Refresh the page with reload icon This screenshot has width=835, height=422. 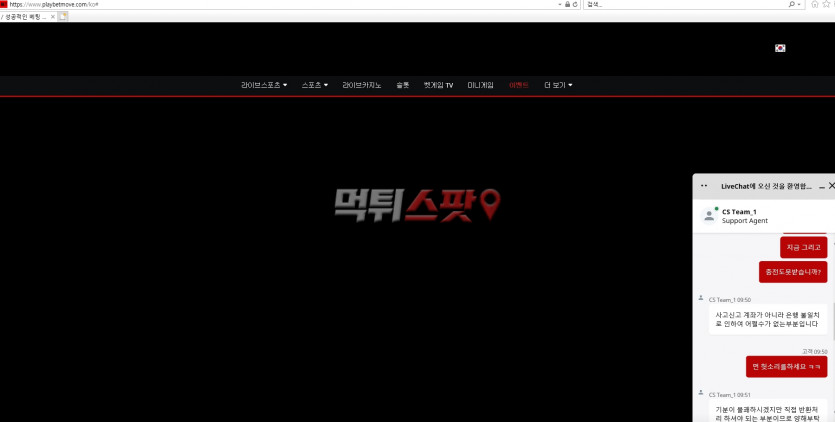[575, 4]
